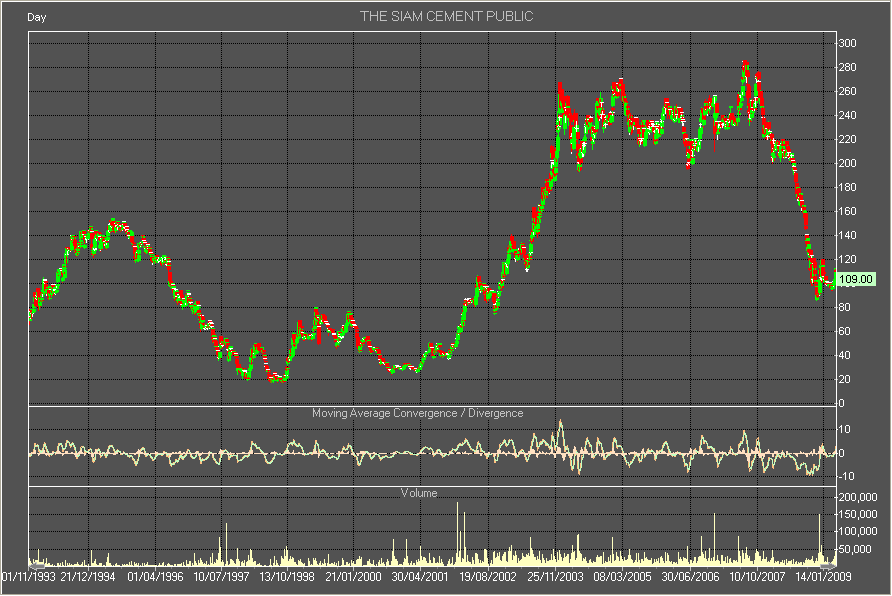Screen dimensions: 892x596
Task: Click the Day period label
Action: [x=36, y=18]
